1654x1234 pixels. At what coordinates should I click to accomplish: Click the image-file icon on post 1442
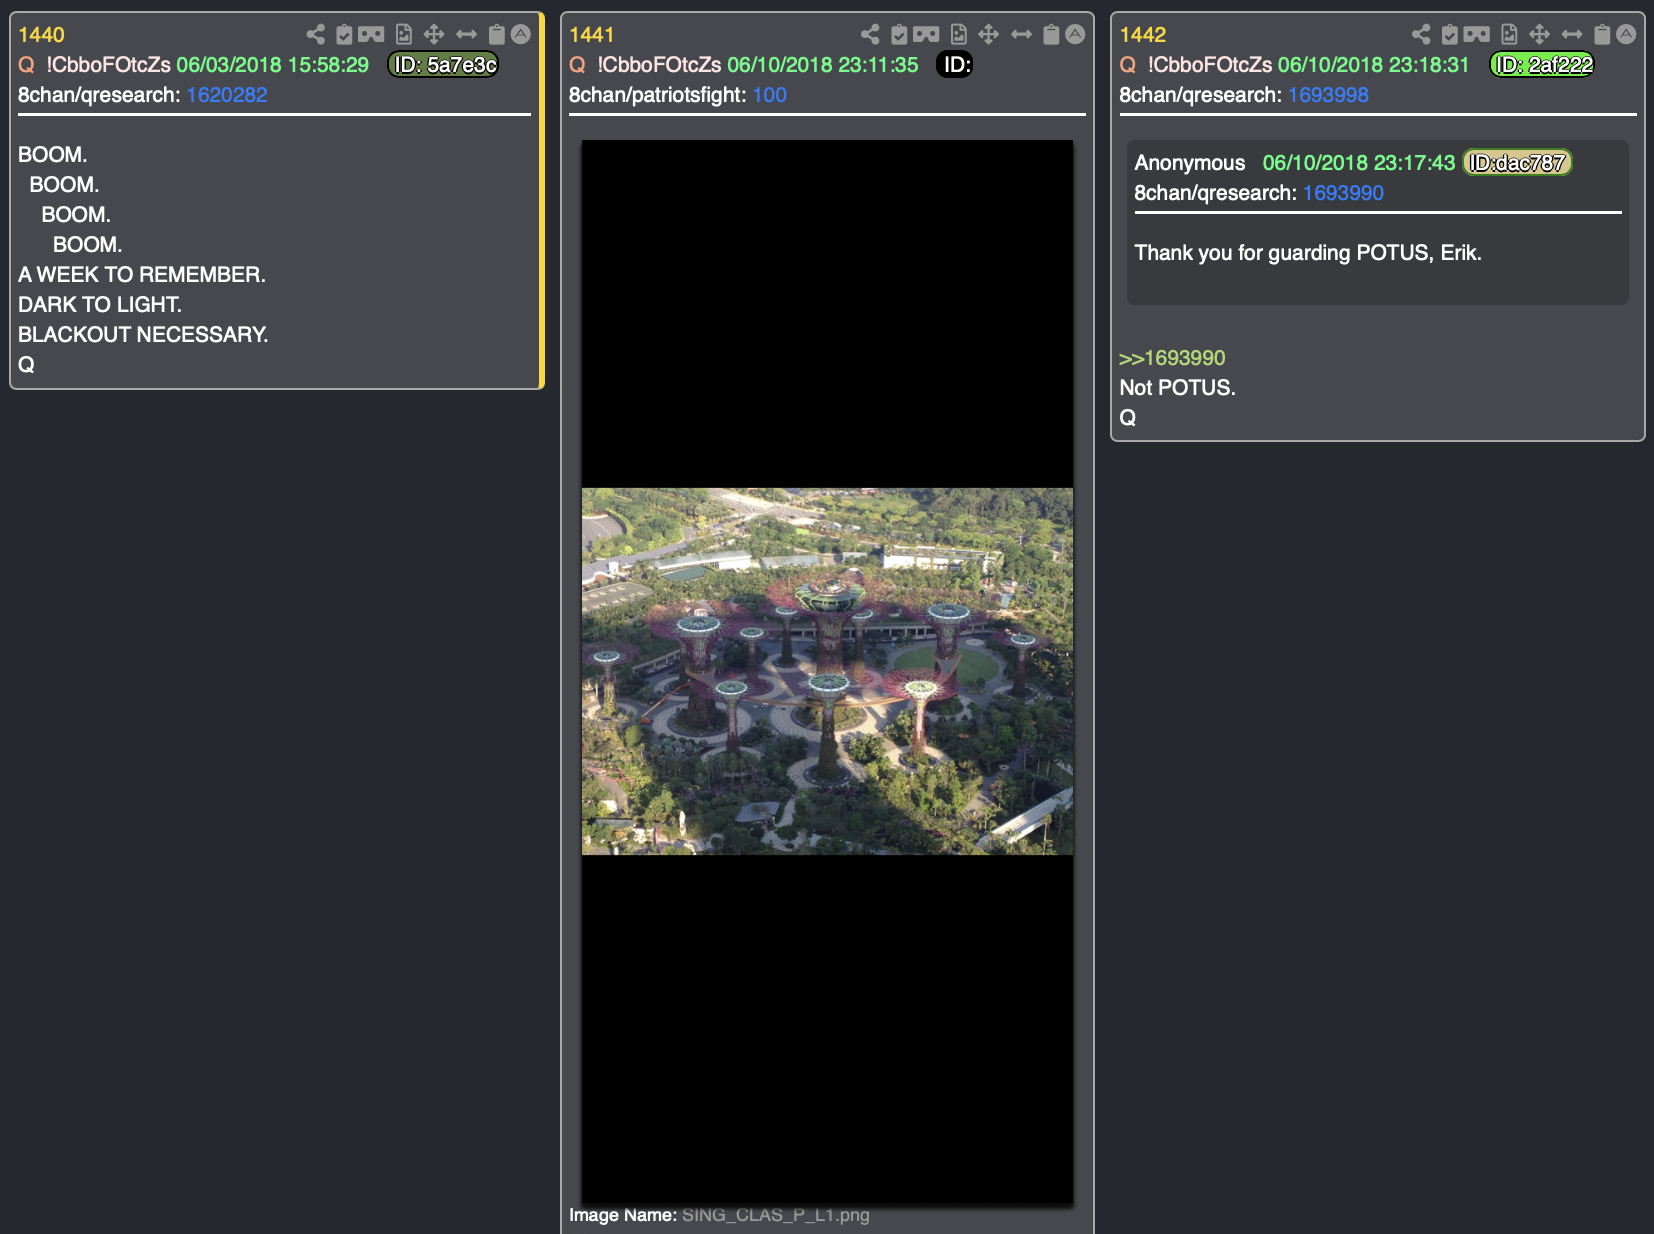coord(1510,34)
